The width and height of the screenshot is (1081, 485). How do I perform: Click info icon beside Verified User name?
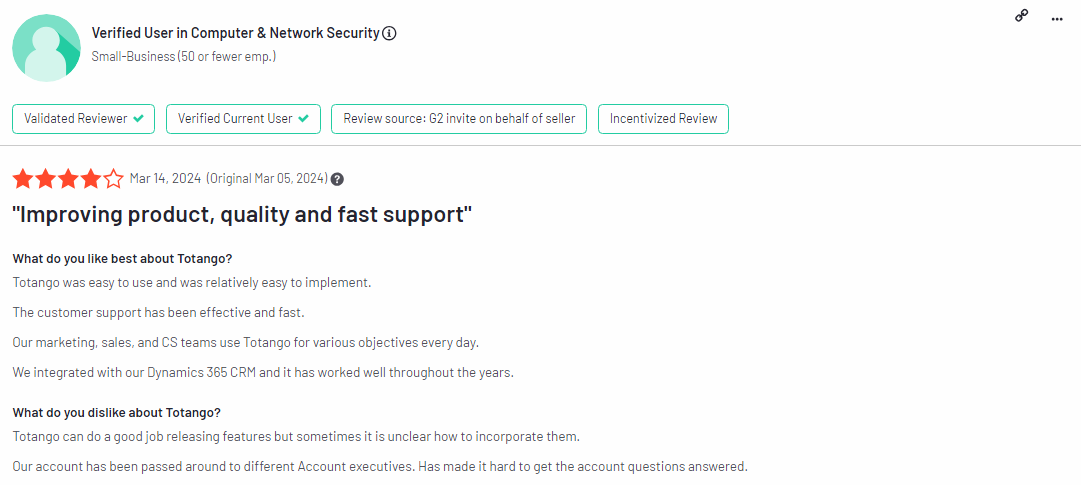coord(390,33)
